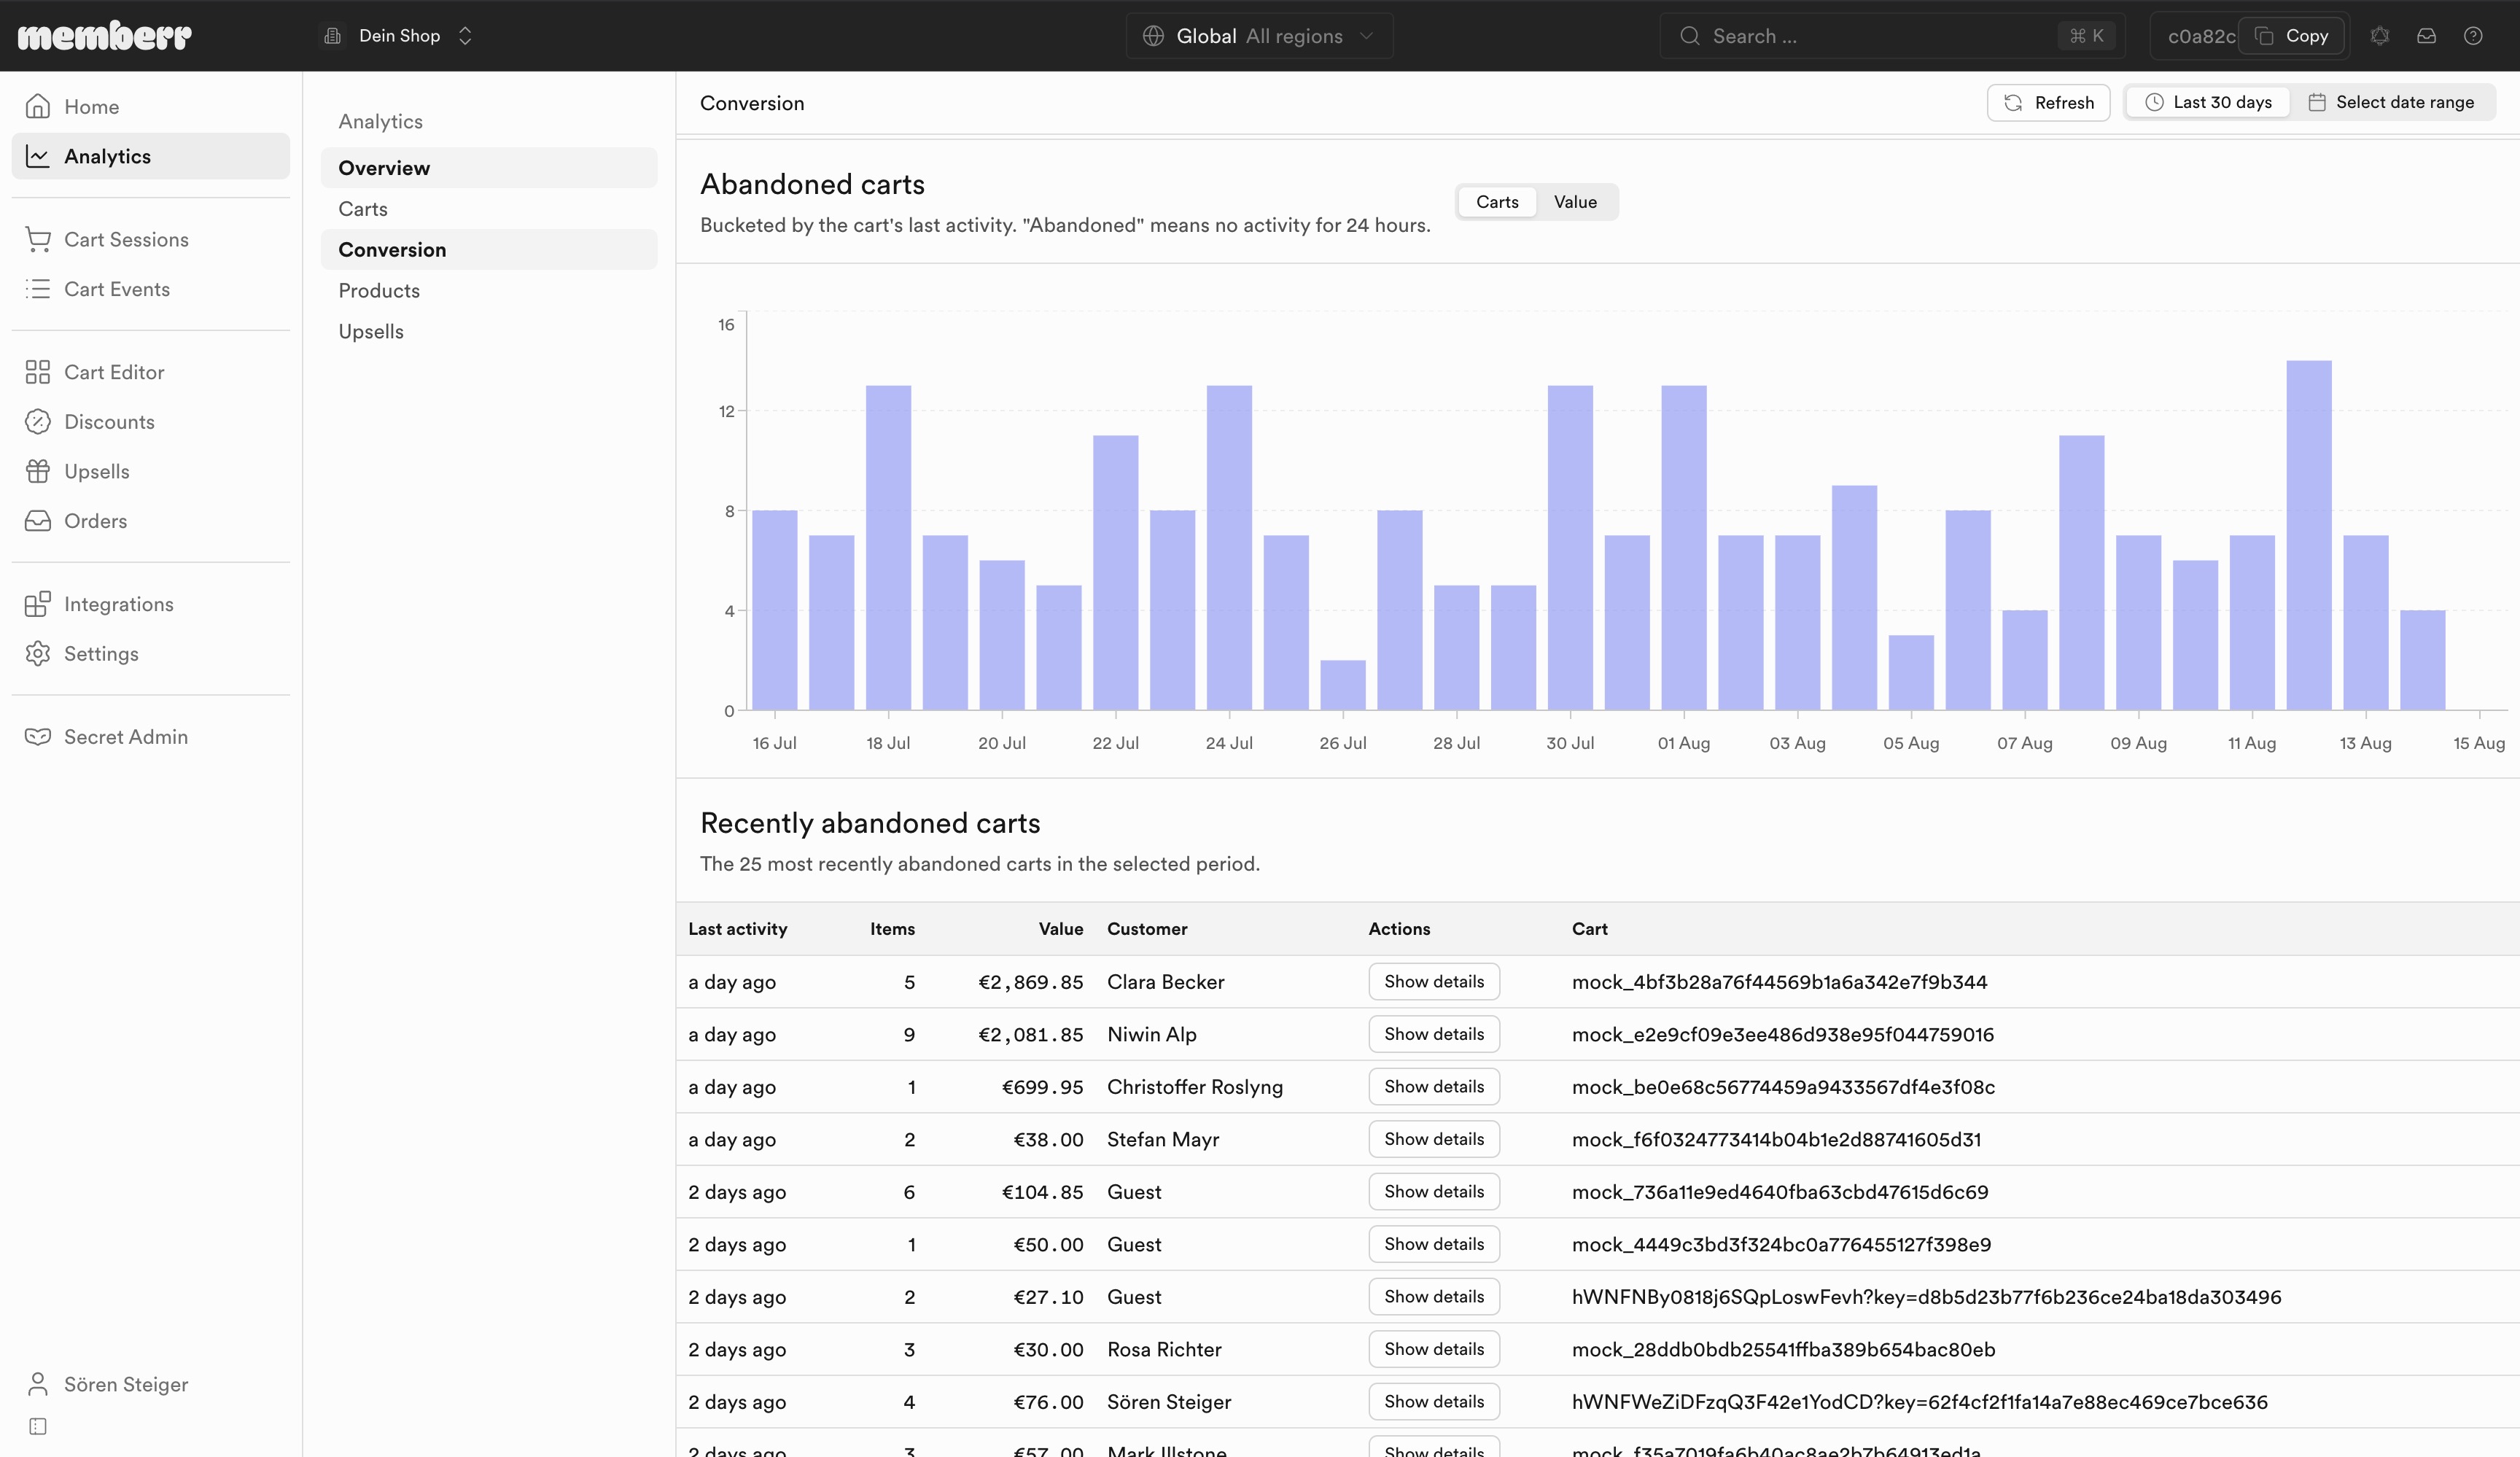Click the Integrations icon
Image resolution: width=2520 pixels, height=1457 pixels.
tap(38, 604)
